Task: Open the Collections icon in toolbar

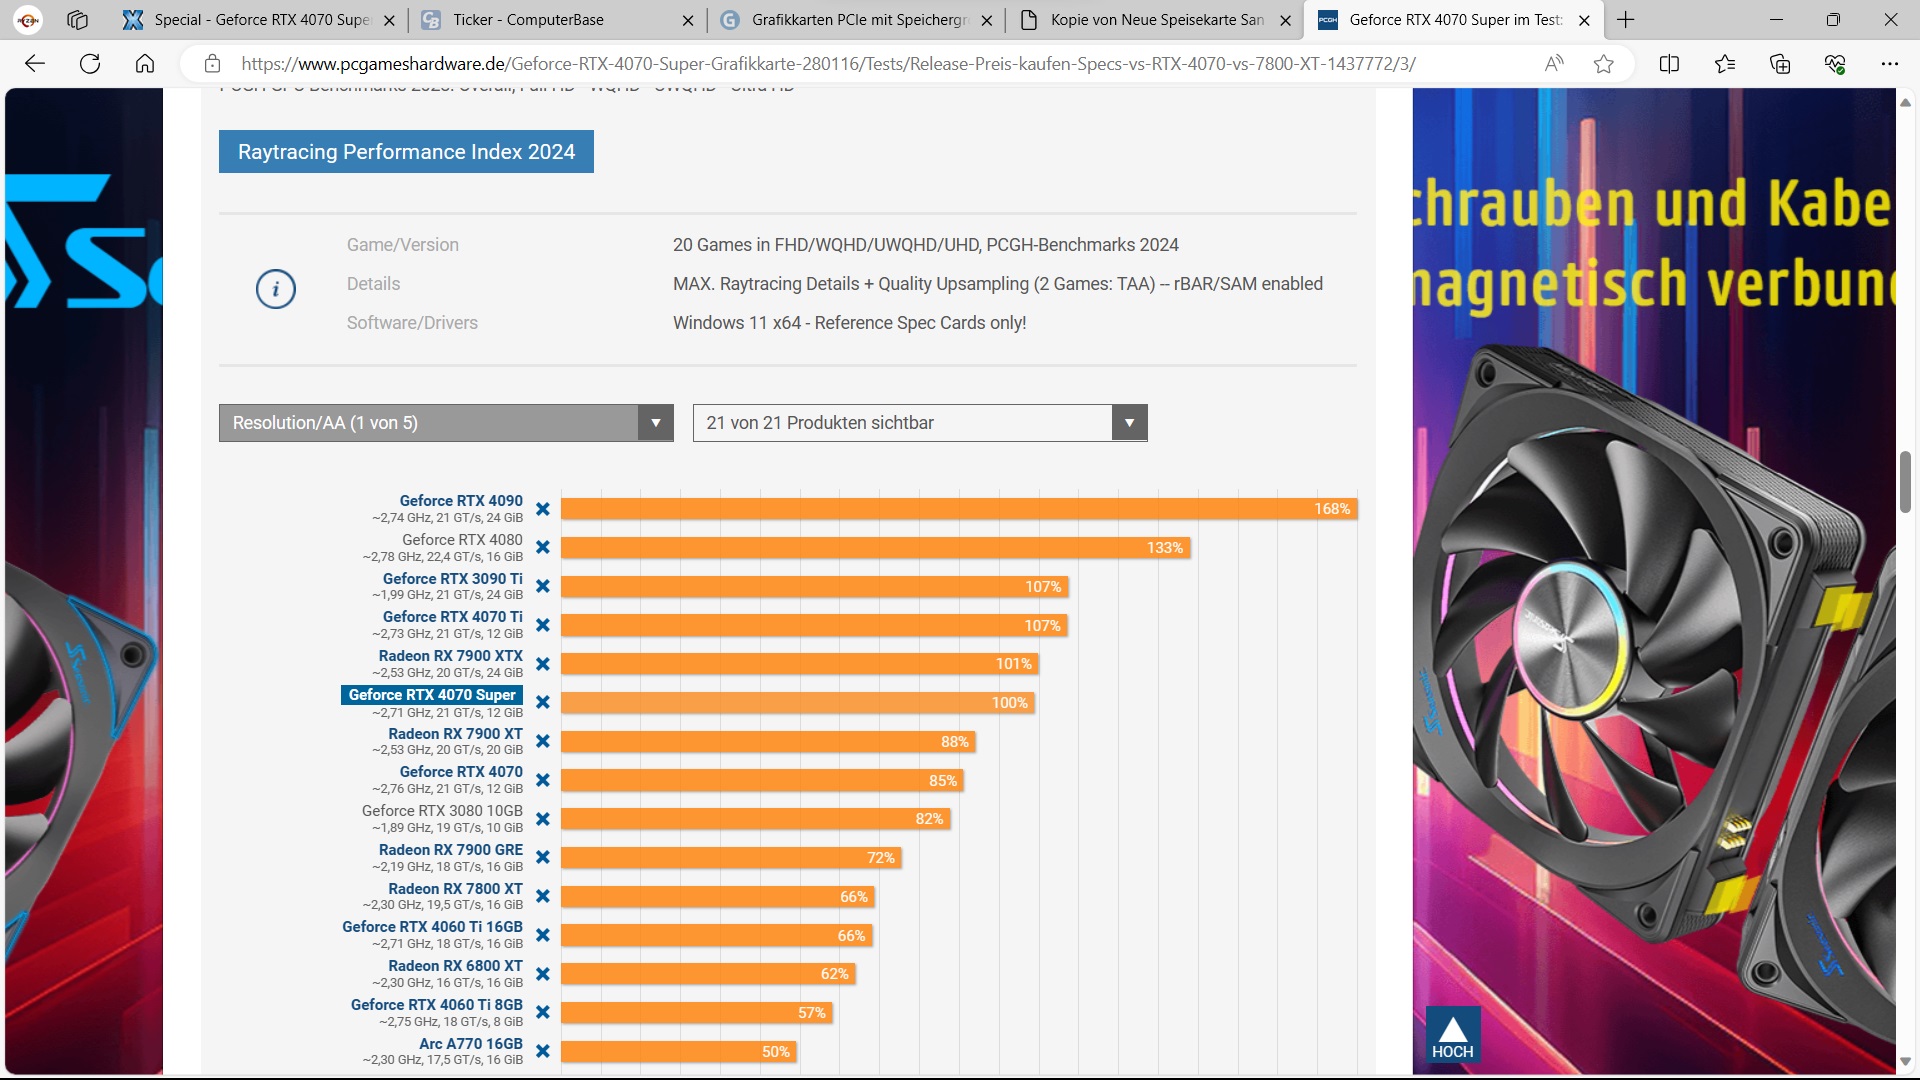Action: click(1780, 64)
